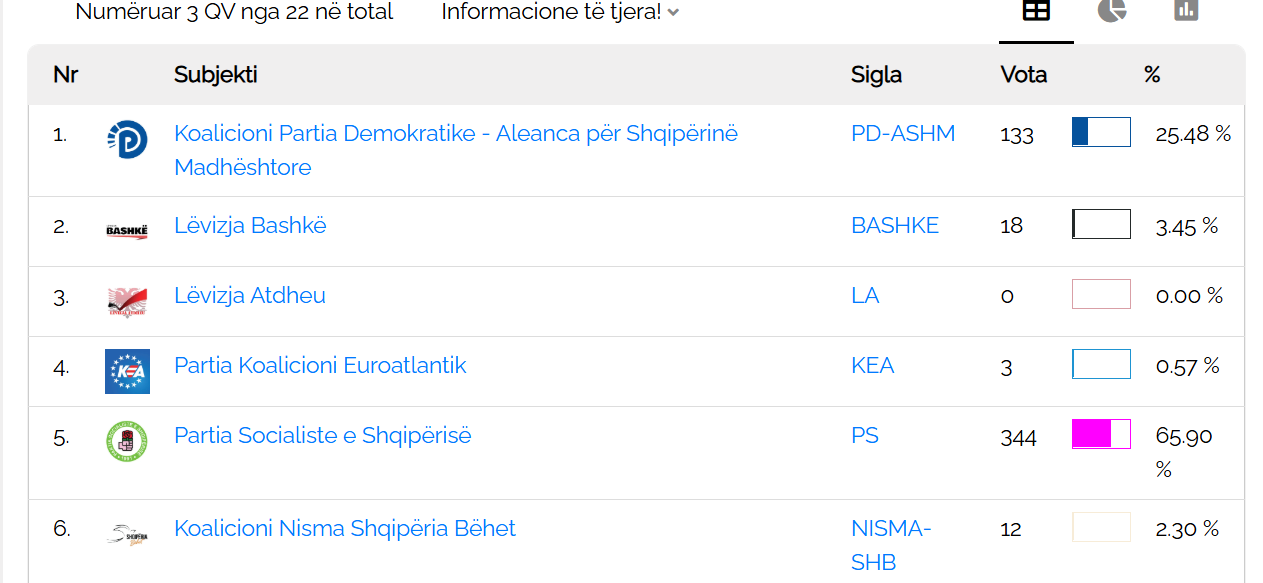Image resolution: width=1263 pixels, height=583 pixels.
Task: Click the magenta PS vote progress bar
Action: 1101,434
